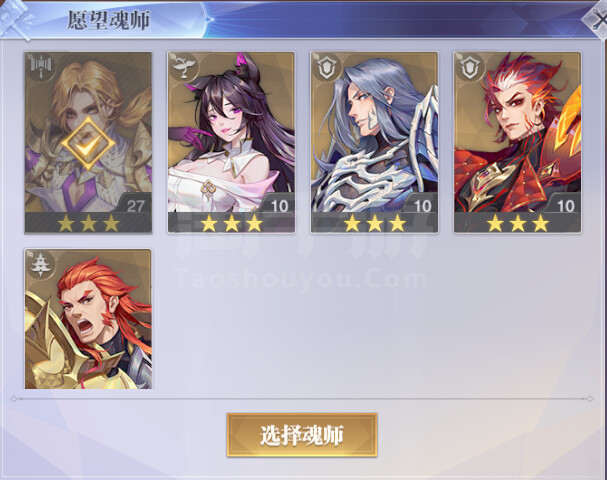Close the 愿望魂师 dialog
The height and width of the screenshot is (480, 607).
point(597,19)
